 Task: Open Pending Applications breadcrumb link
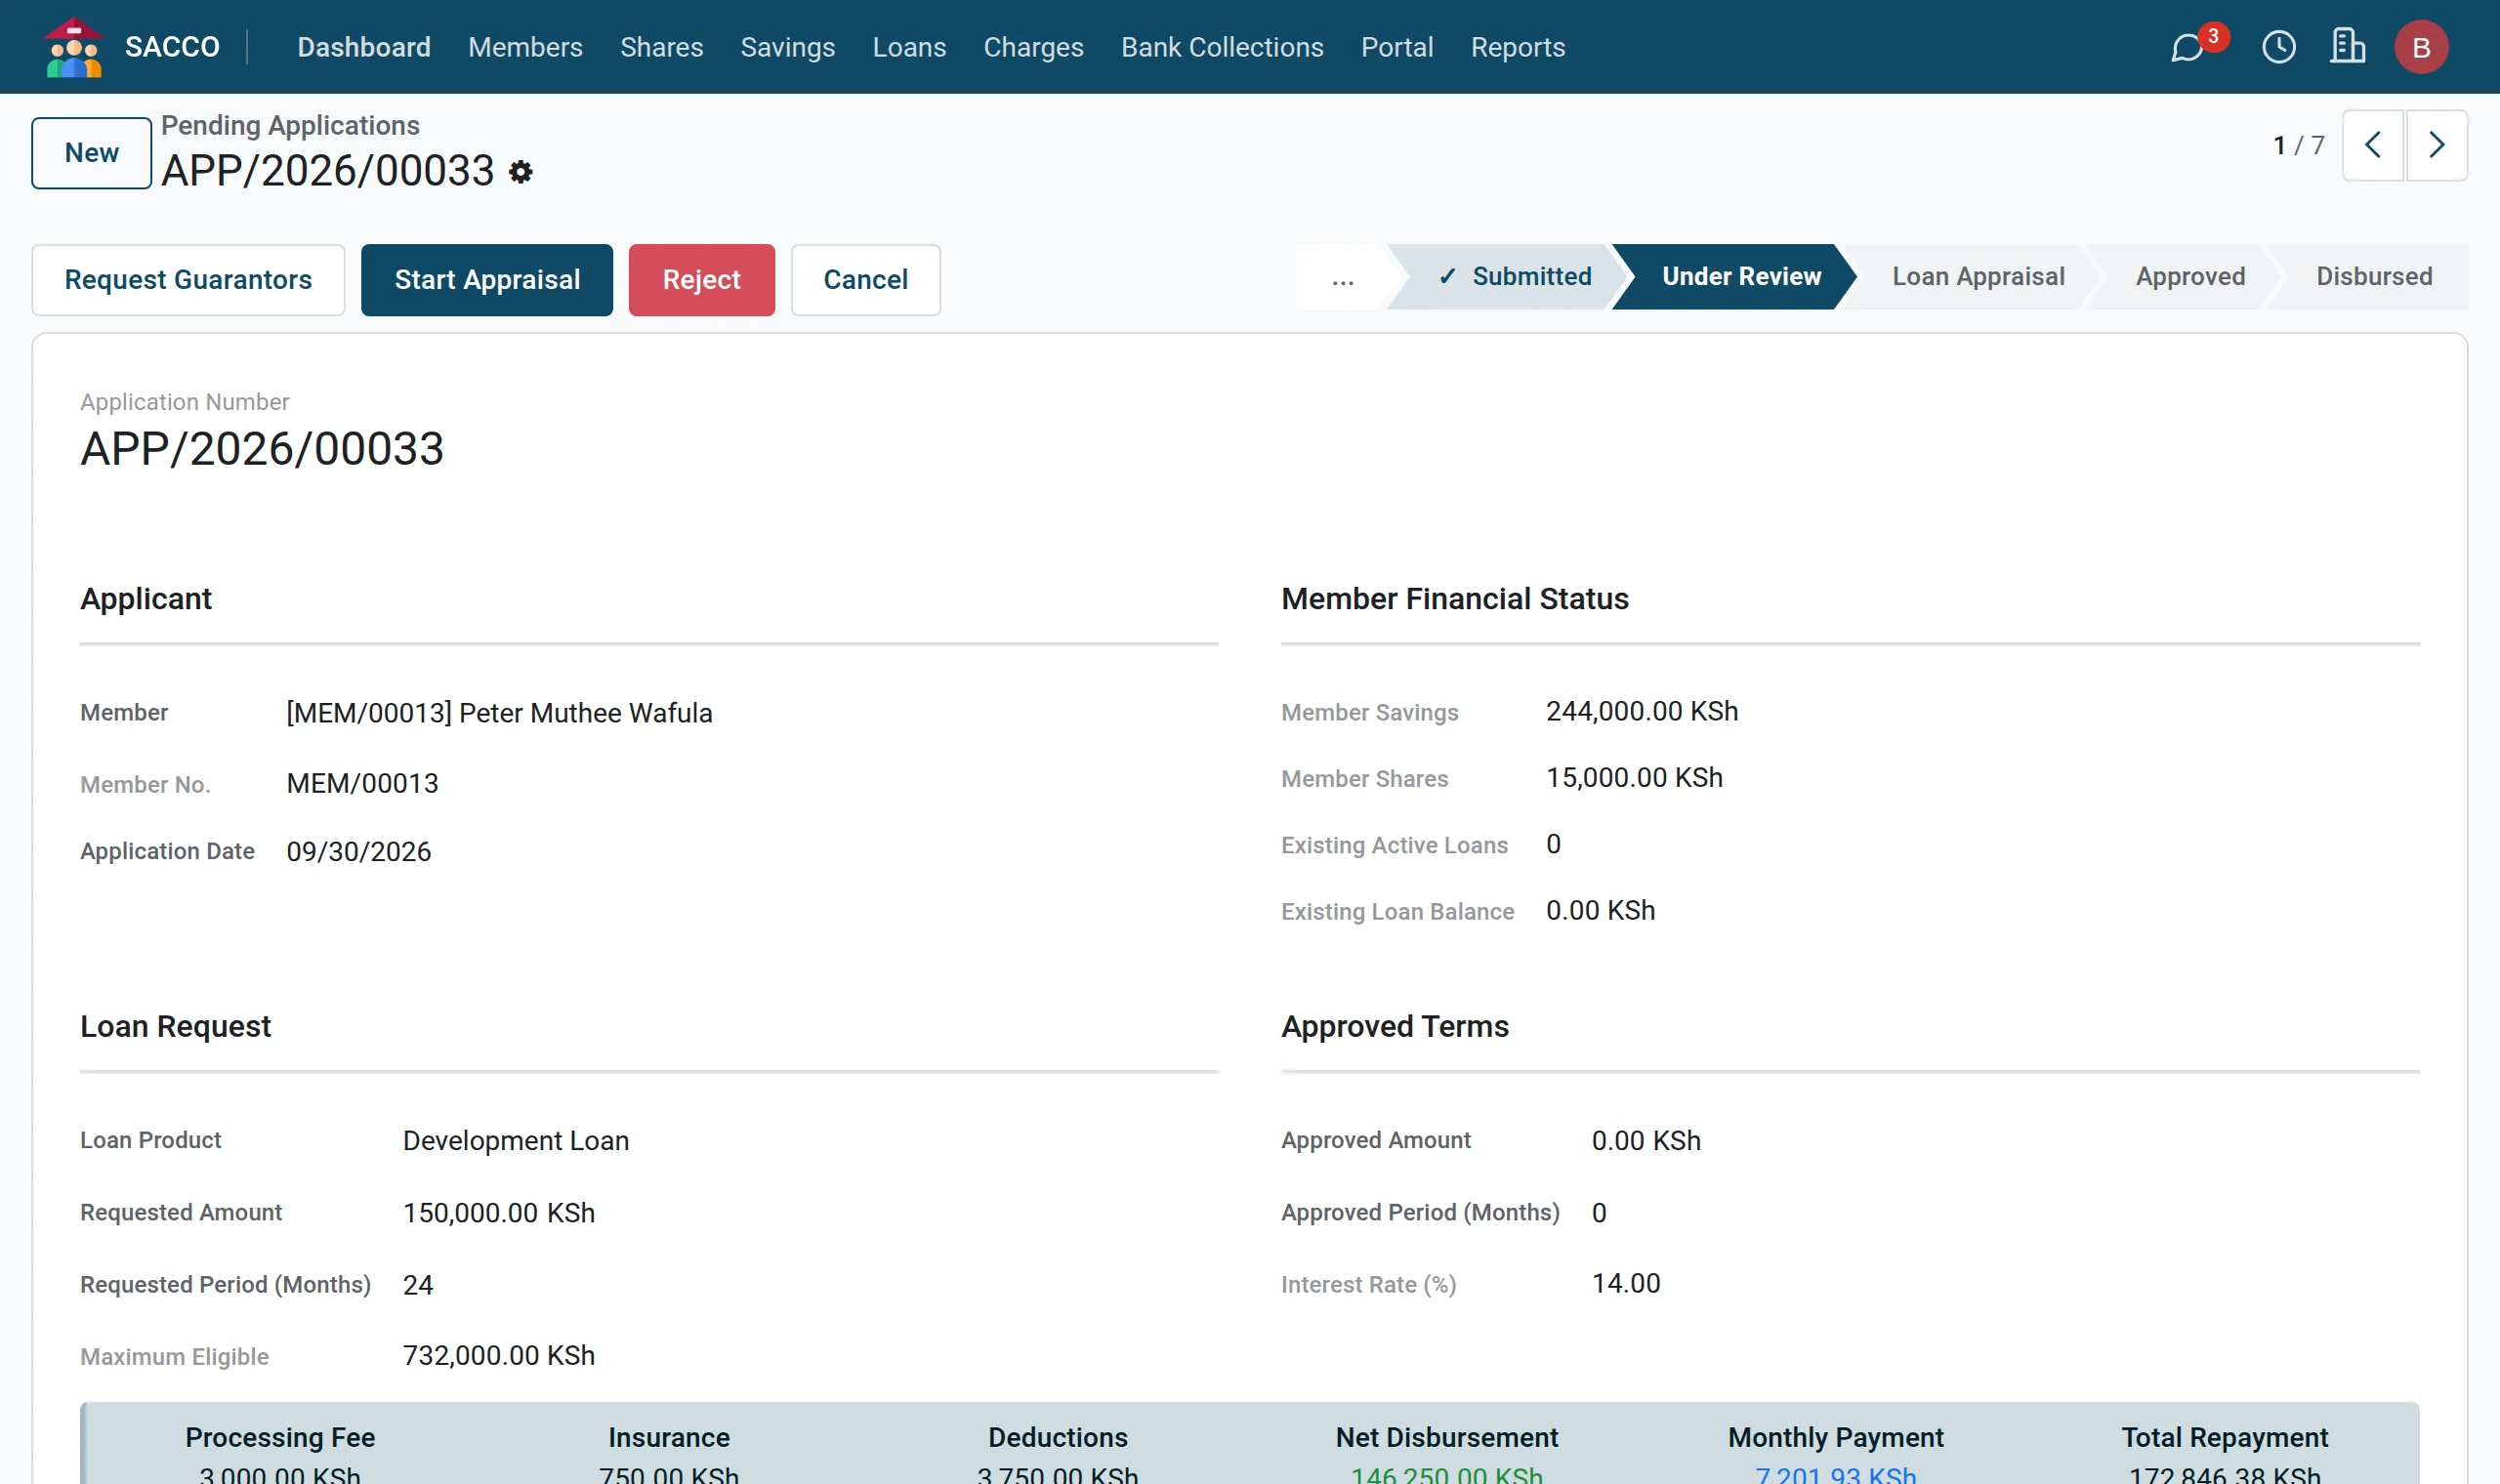[290, 125]
